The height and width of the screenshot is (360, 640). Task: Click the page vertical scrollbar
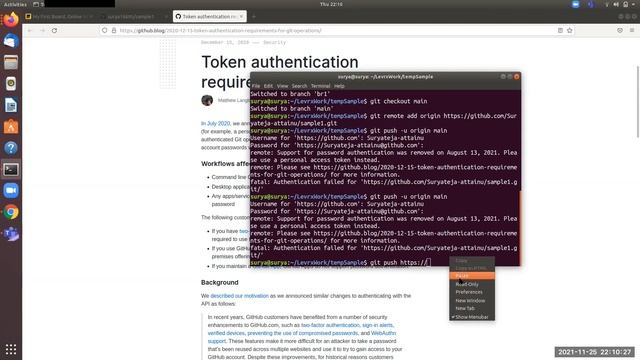pyautogui.click(x=638, y=101)
